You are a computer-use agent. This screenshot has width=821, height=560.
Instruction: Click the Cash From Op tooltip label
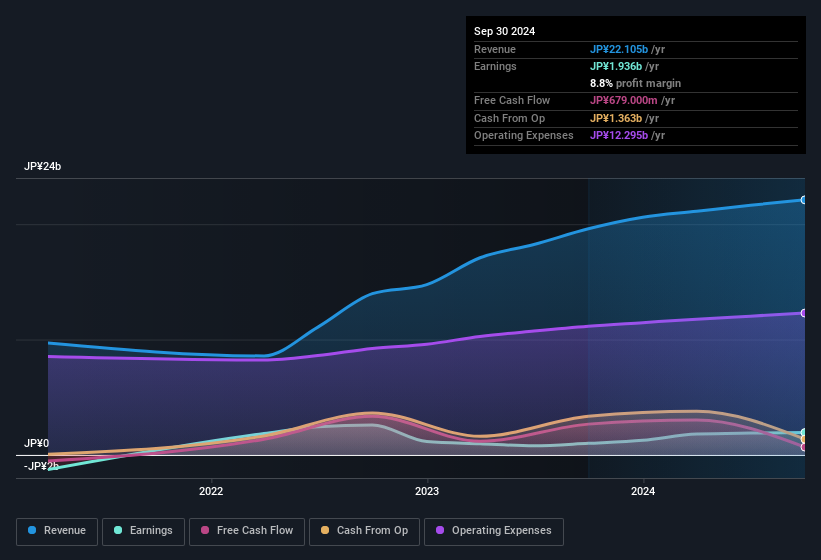click(x=509, y=118)
